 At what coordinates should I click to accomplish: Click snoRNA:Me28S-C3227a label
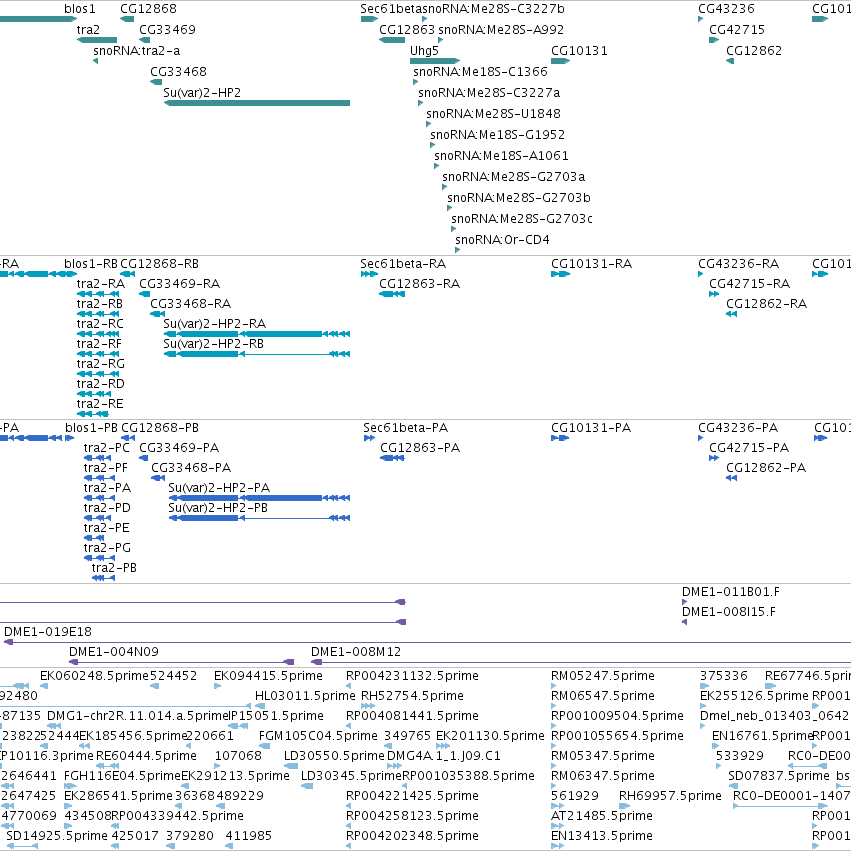click(x=488, y=93)
